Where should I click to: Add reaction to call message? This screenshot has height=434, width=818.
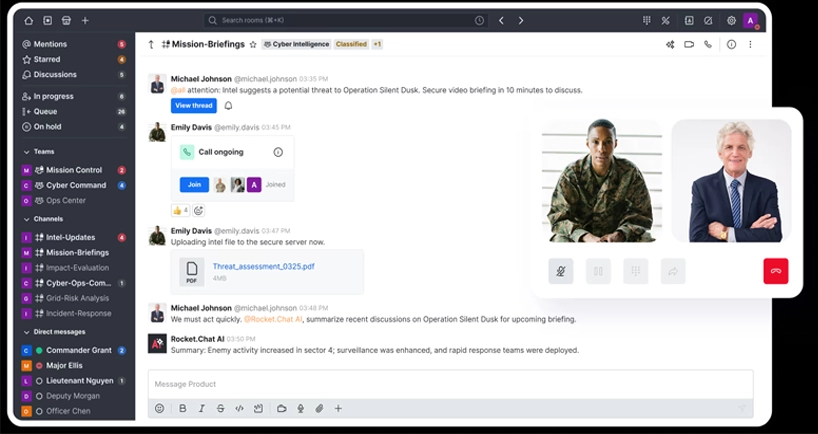pos(198,211)
